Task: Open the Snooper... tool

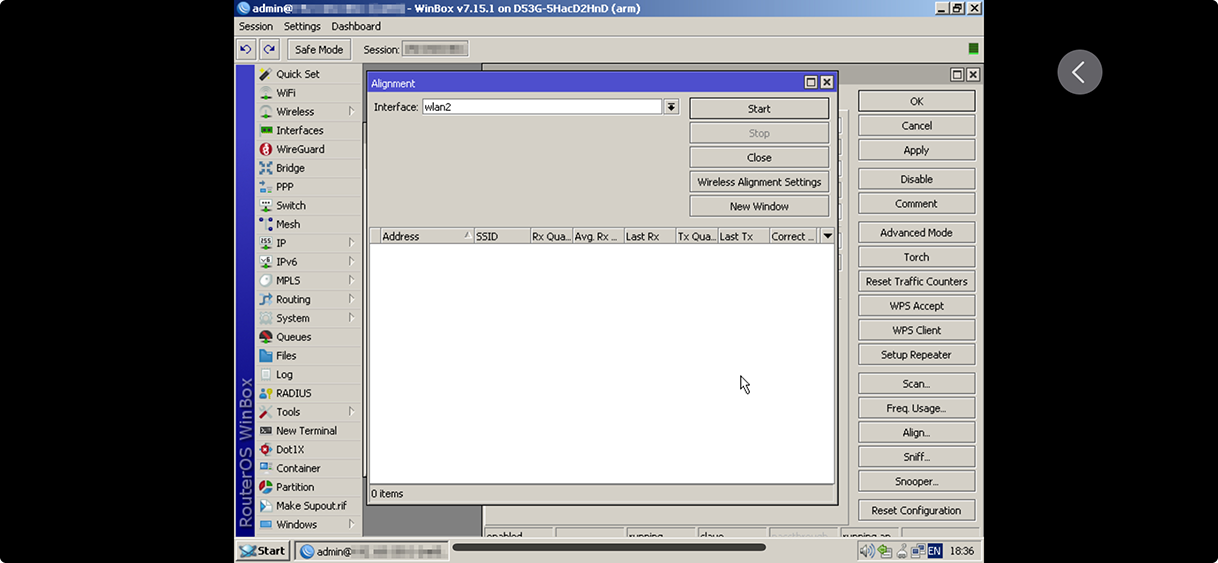Action: 916,482
